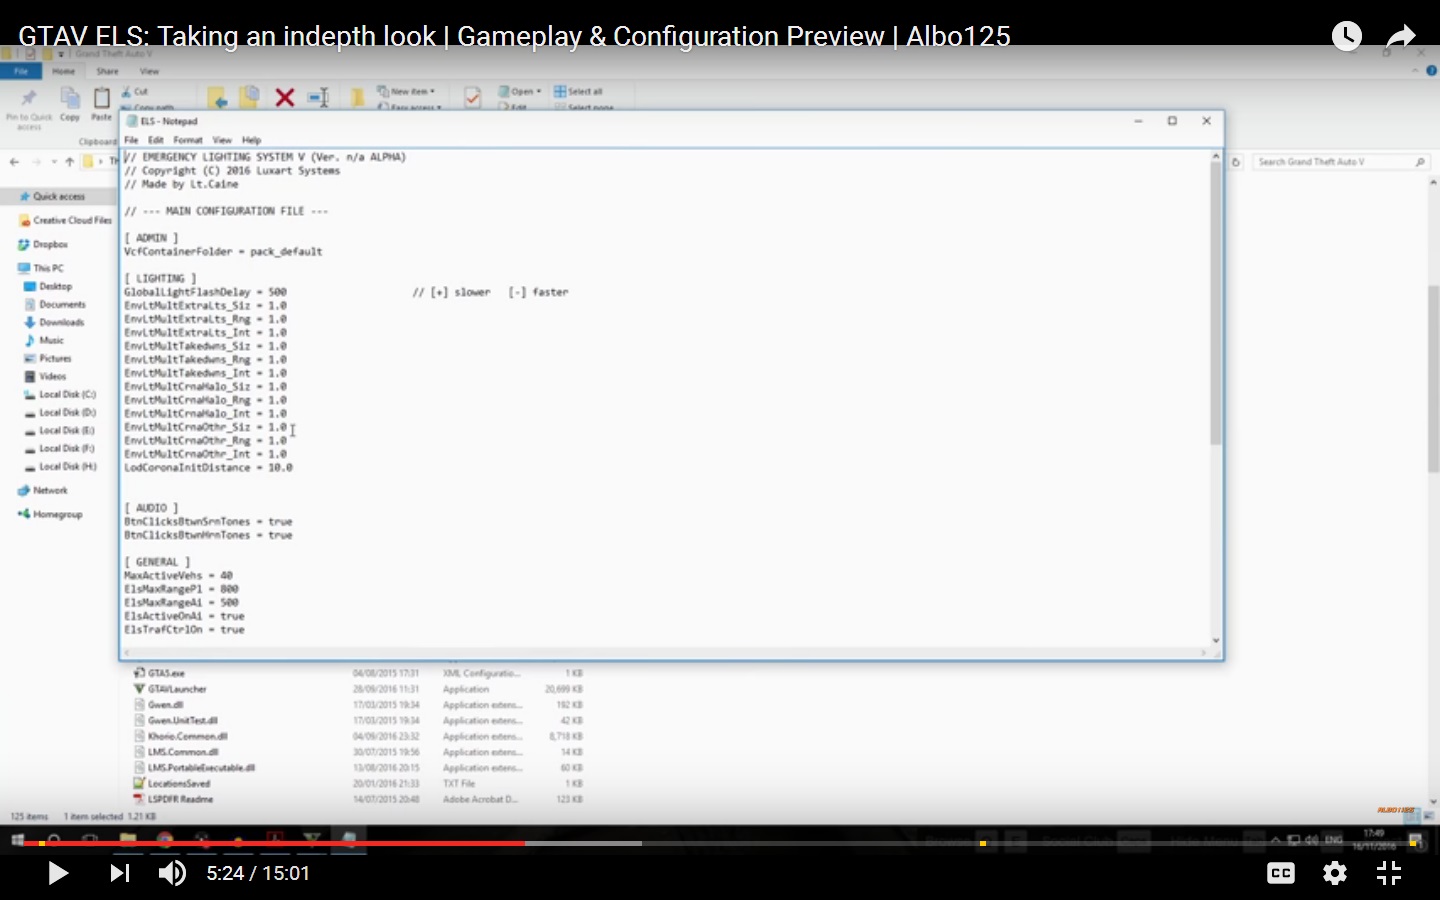Click the New folder icon in Explorer ribbon

(x=357, y=97)
